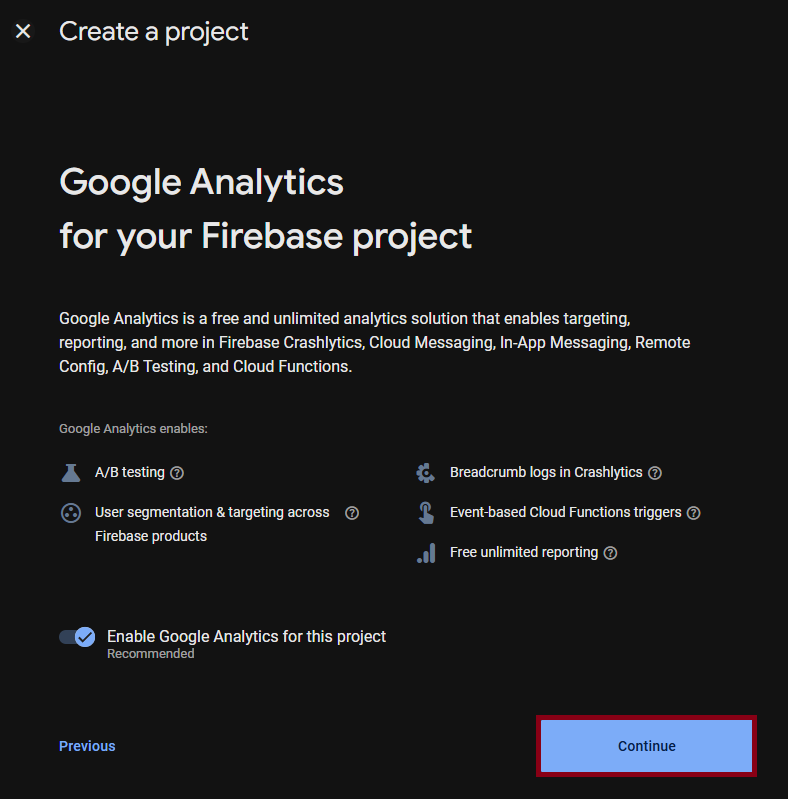
Task: Click the Cloud Functions triggers touch icon
Action: [426, 513]
